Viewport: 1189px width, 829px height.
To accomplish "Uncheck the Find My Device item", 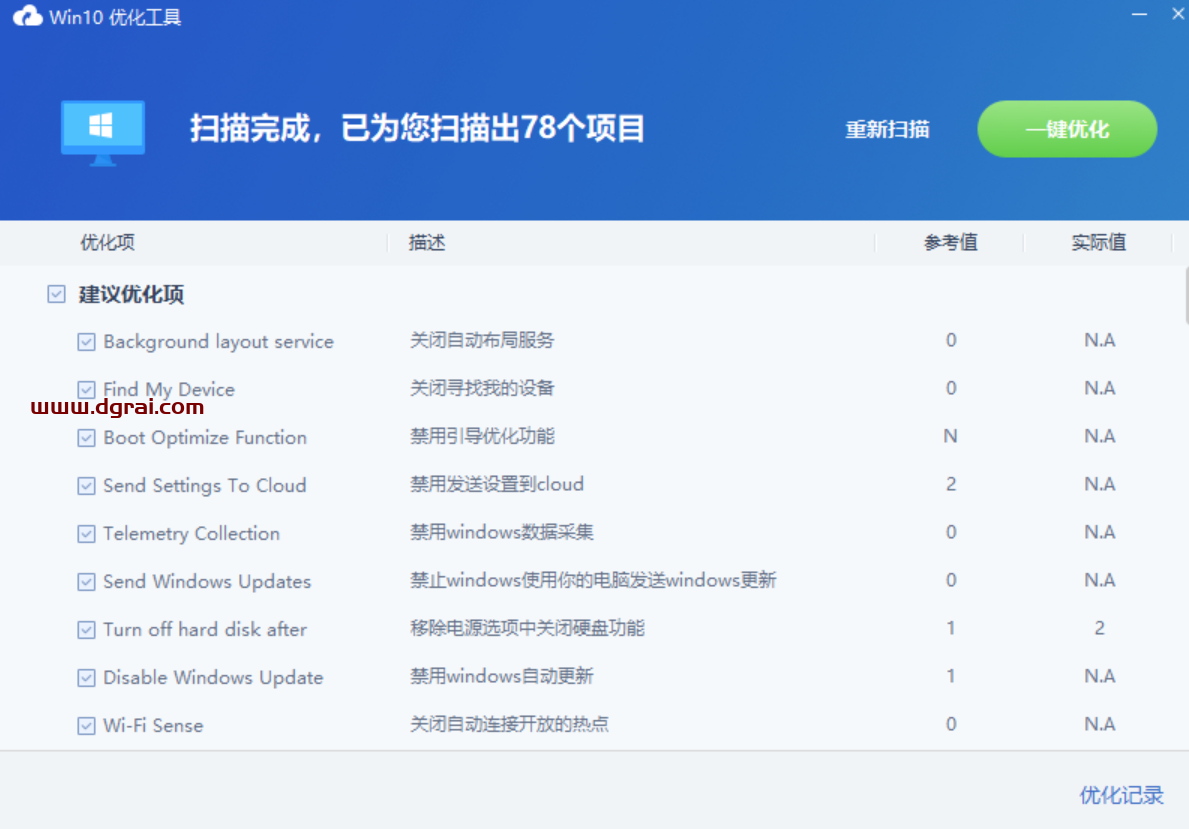I will click(86, 389).
